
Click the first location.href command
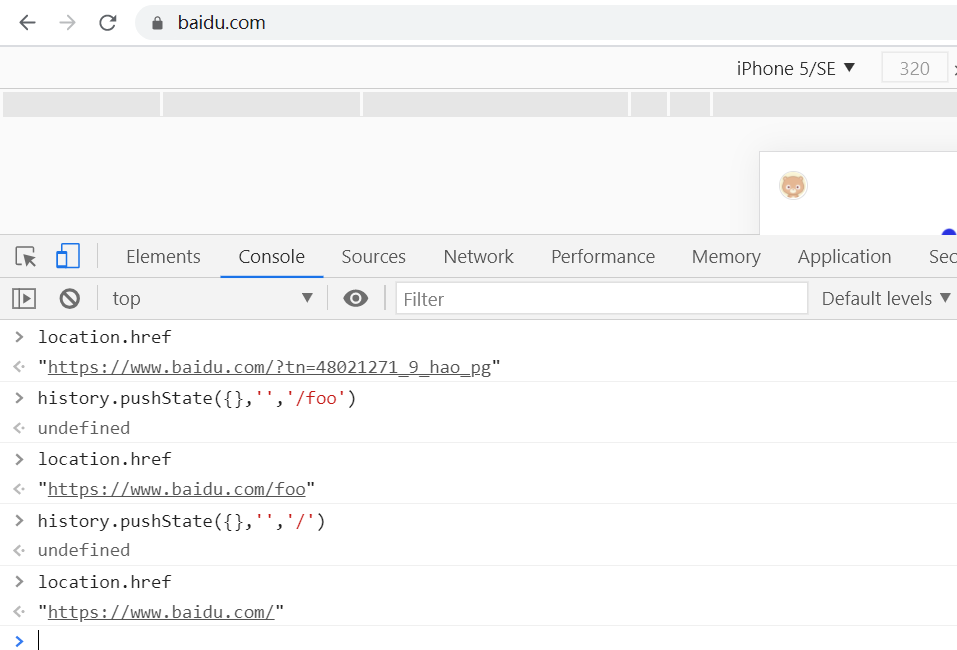point(104,337)
